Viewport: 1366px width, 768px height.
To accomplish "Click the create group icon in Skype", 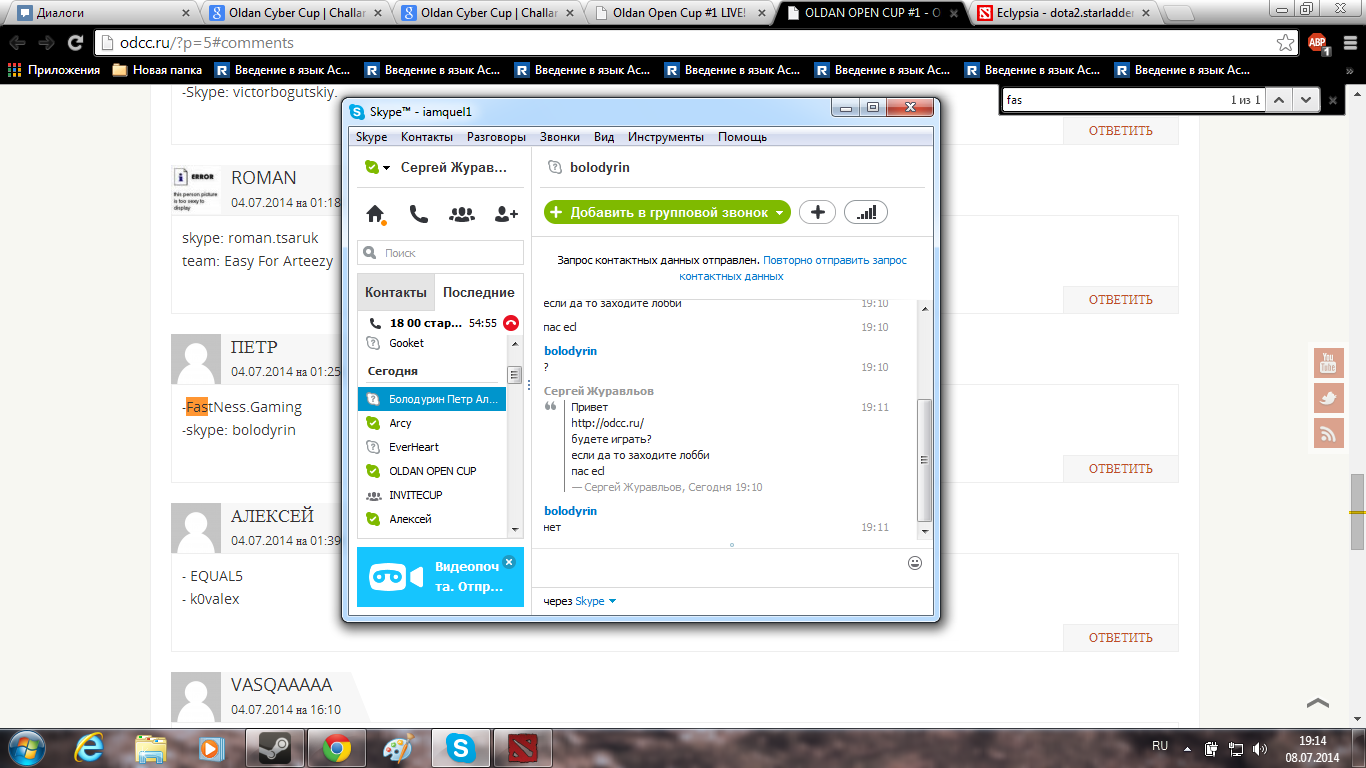I will pyautogui.click(x=462, y=214).
